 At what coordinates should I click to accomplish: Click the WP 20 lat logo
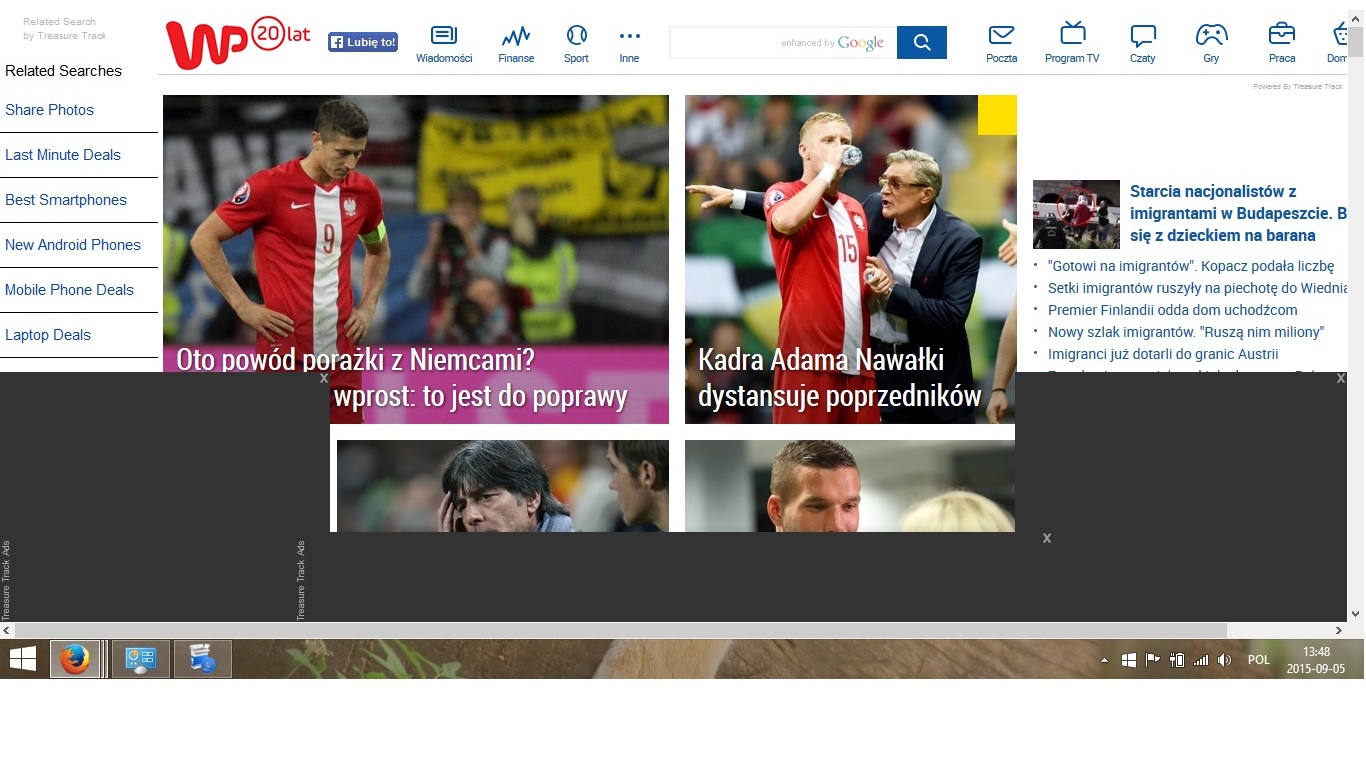click(238, 43)
